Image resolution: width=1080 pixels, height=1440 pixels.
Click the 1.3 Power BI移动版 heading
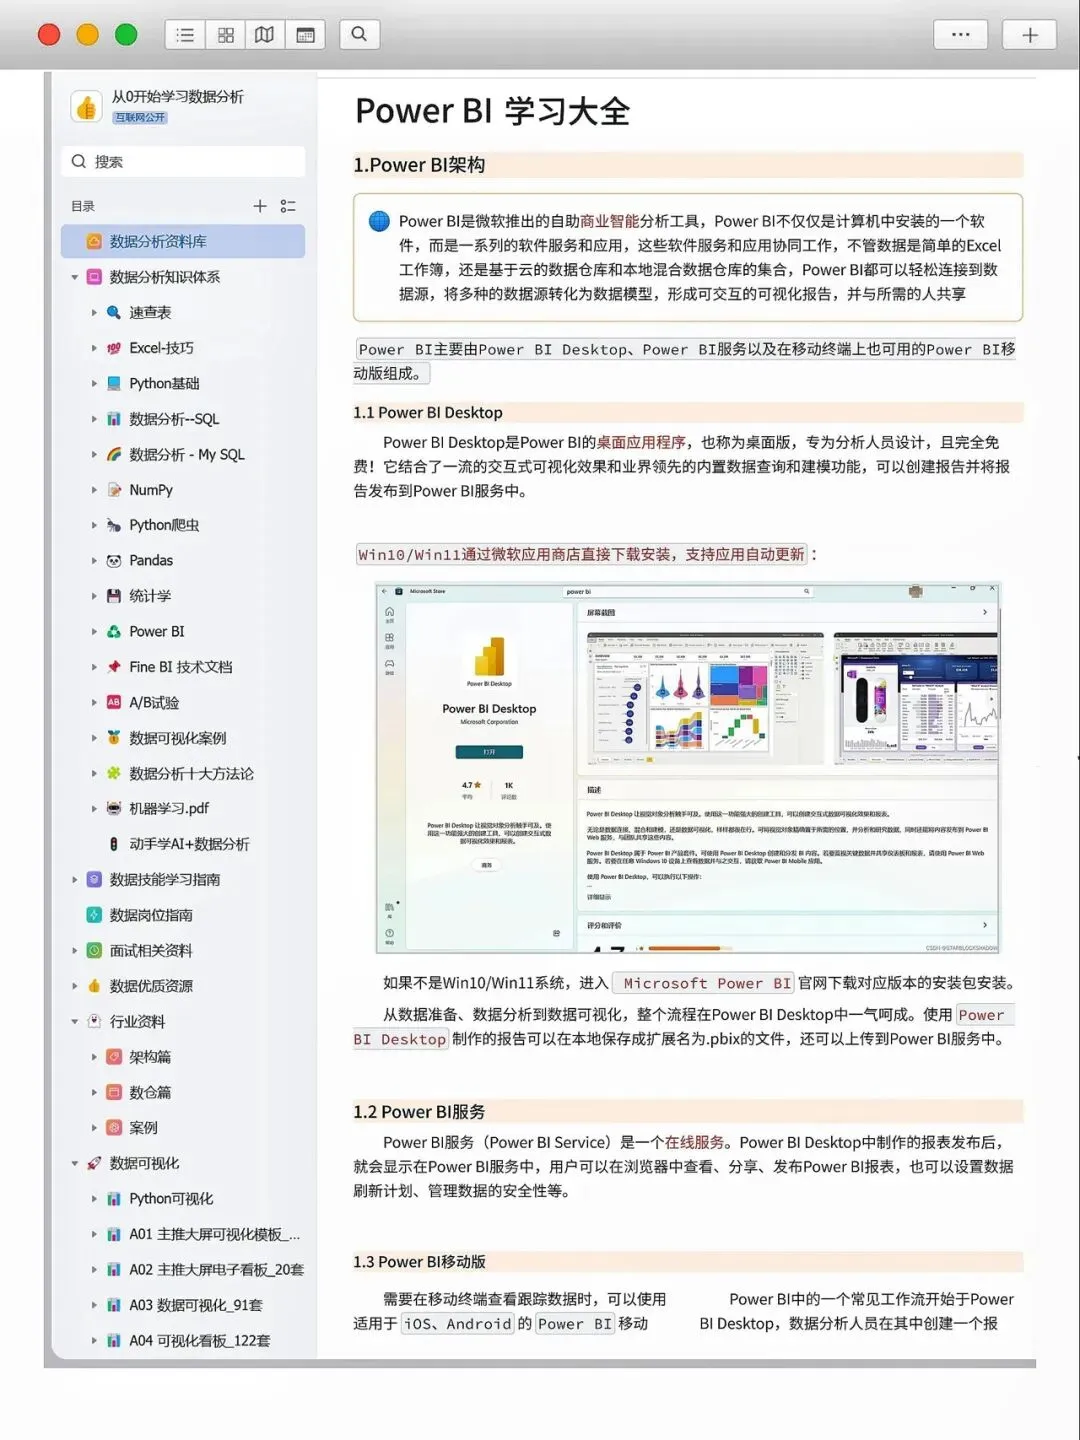pos(419,1262)
